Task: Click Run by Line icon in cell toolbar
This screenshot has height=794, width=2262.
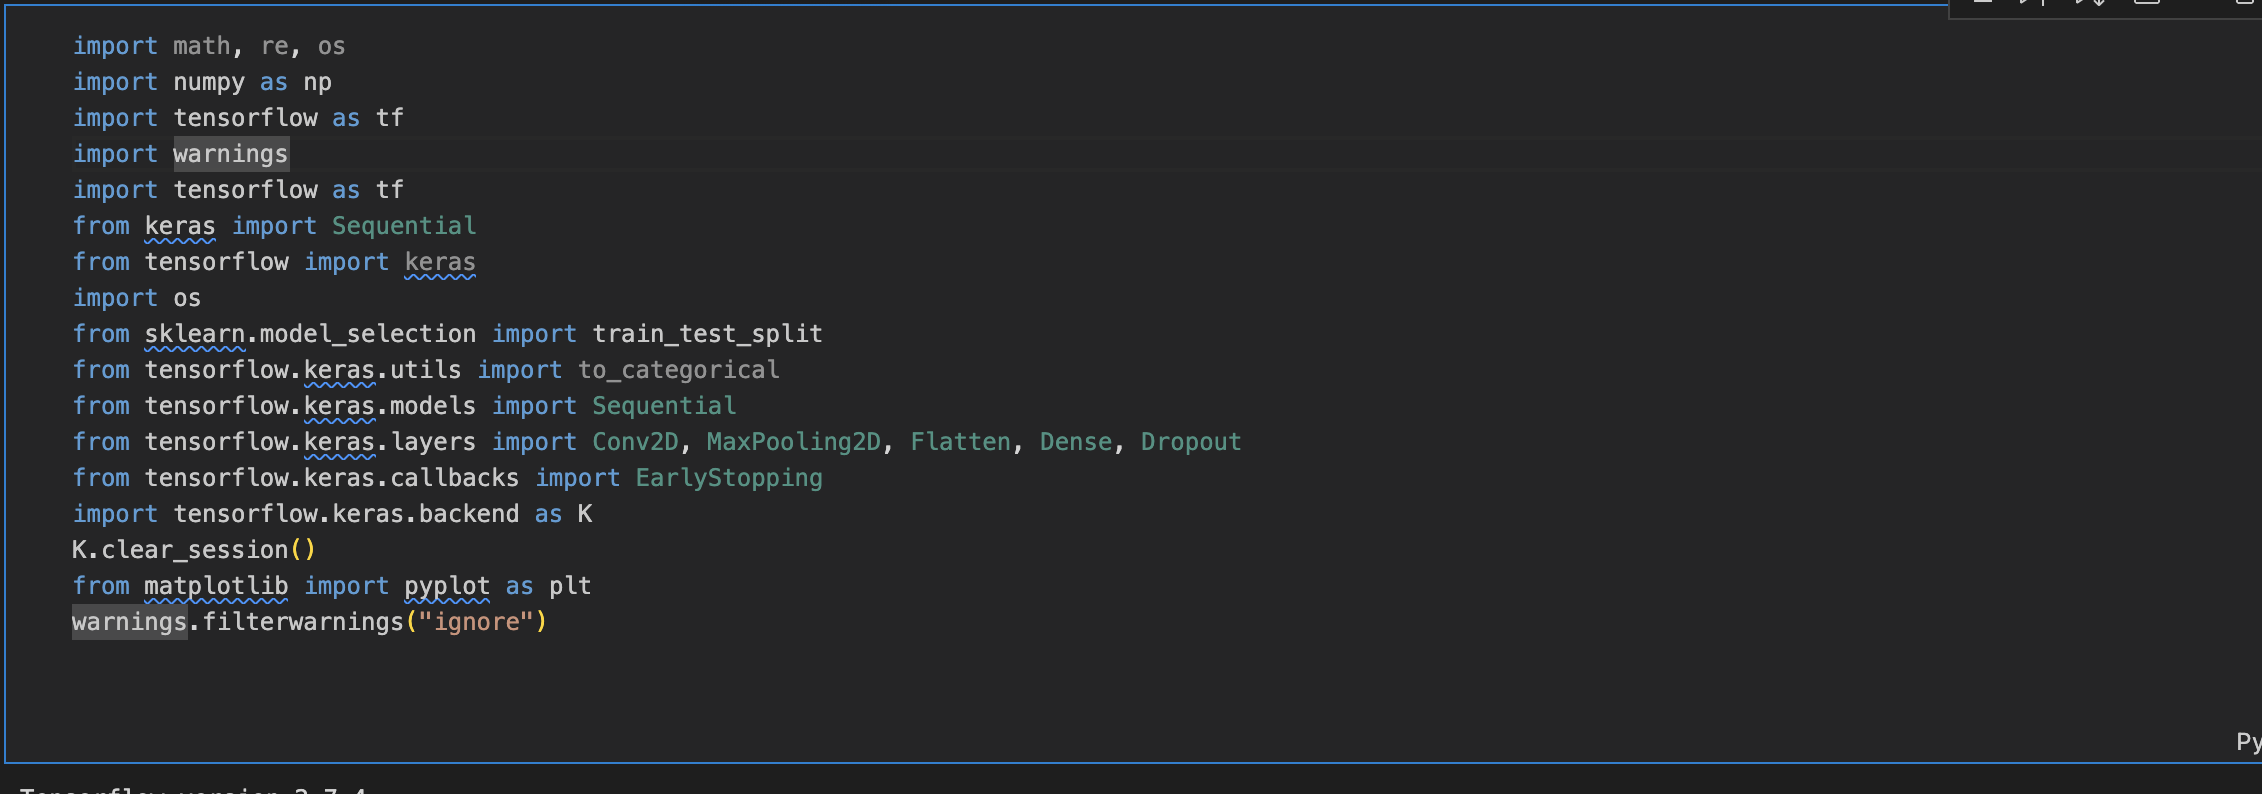Action: pos(1983,3)
